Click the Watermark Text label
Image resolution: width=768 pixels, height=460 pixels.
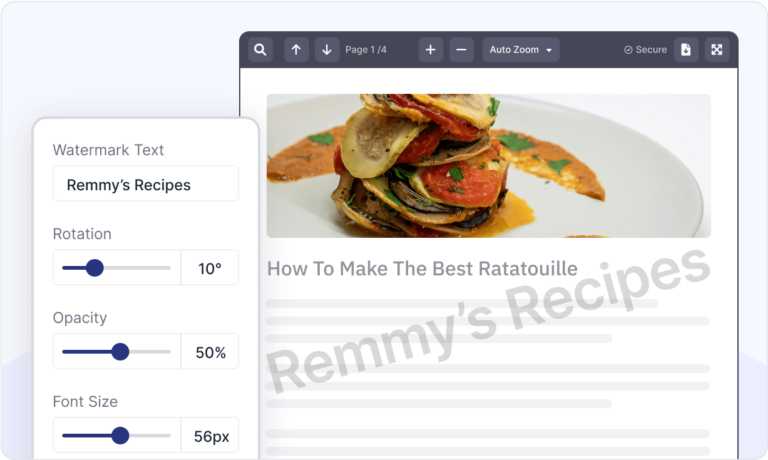108,149
